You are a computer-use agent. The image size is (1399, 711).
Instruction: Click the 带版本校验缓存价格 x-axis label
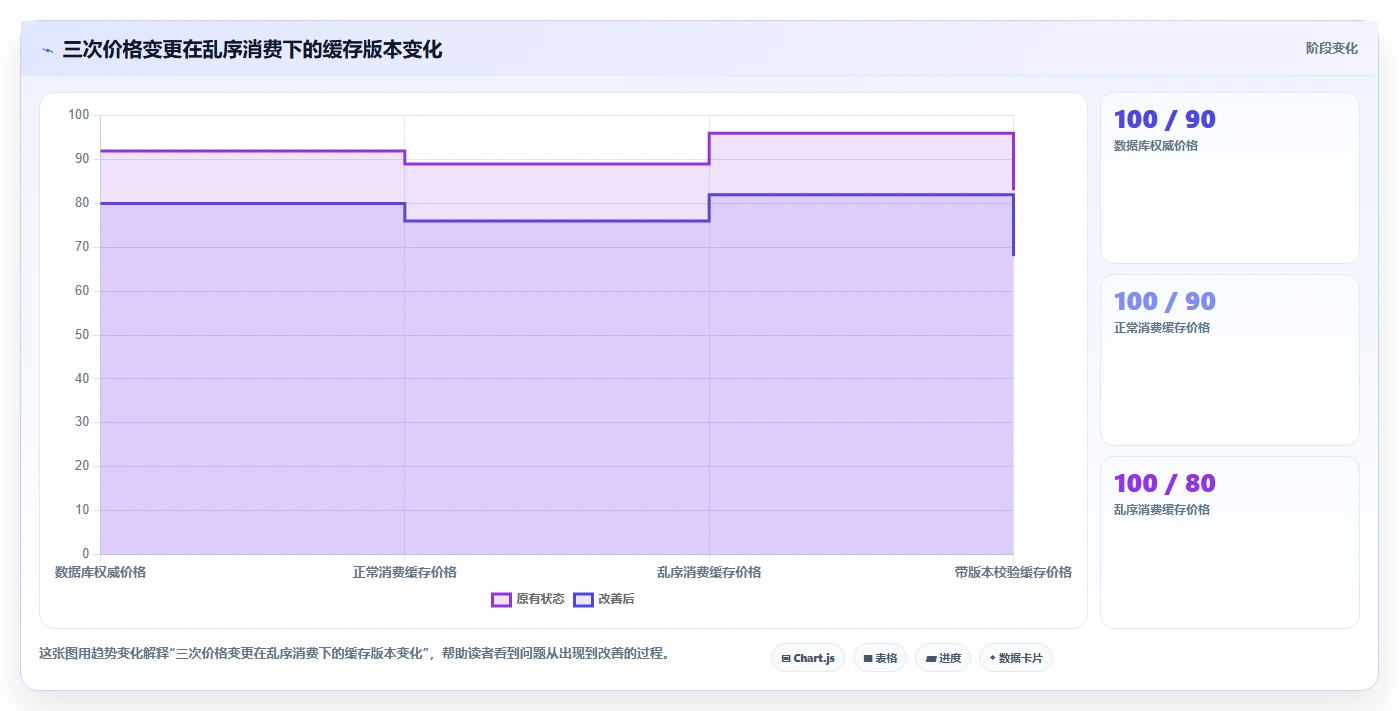(x=1013, y=572)
